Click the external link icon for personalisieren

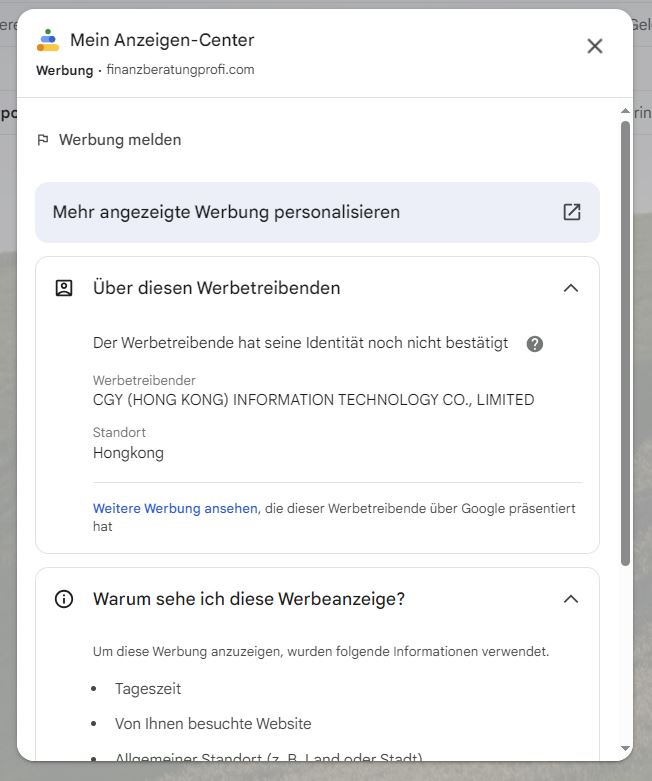572,212
